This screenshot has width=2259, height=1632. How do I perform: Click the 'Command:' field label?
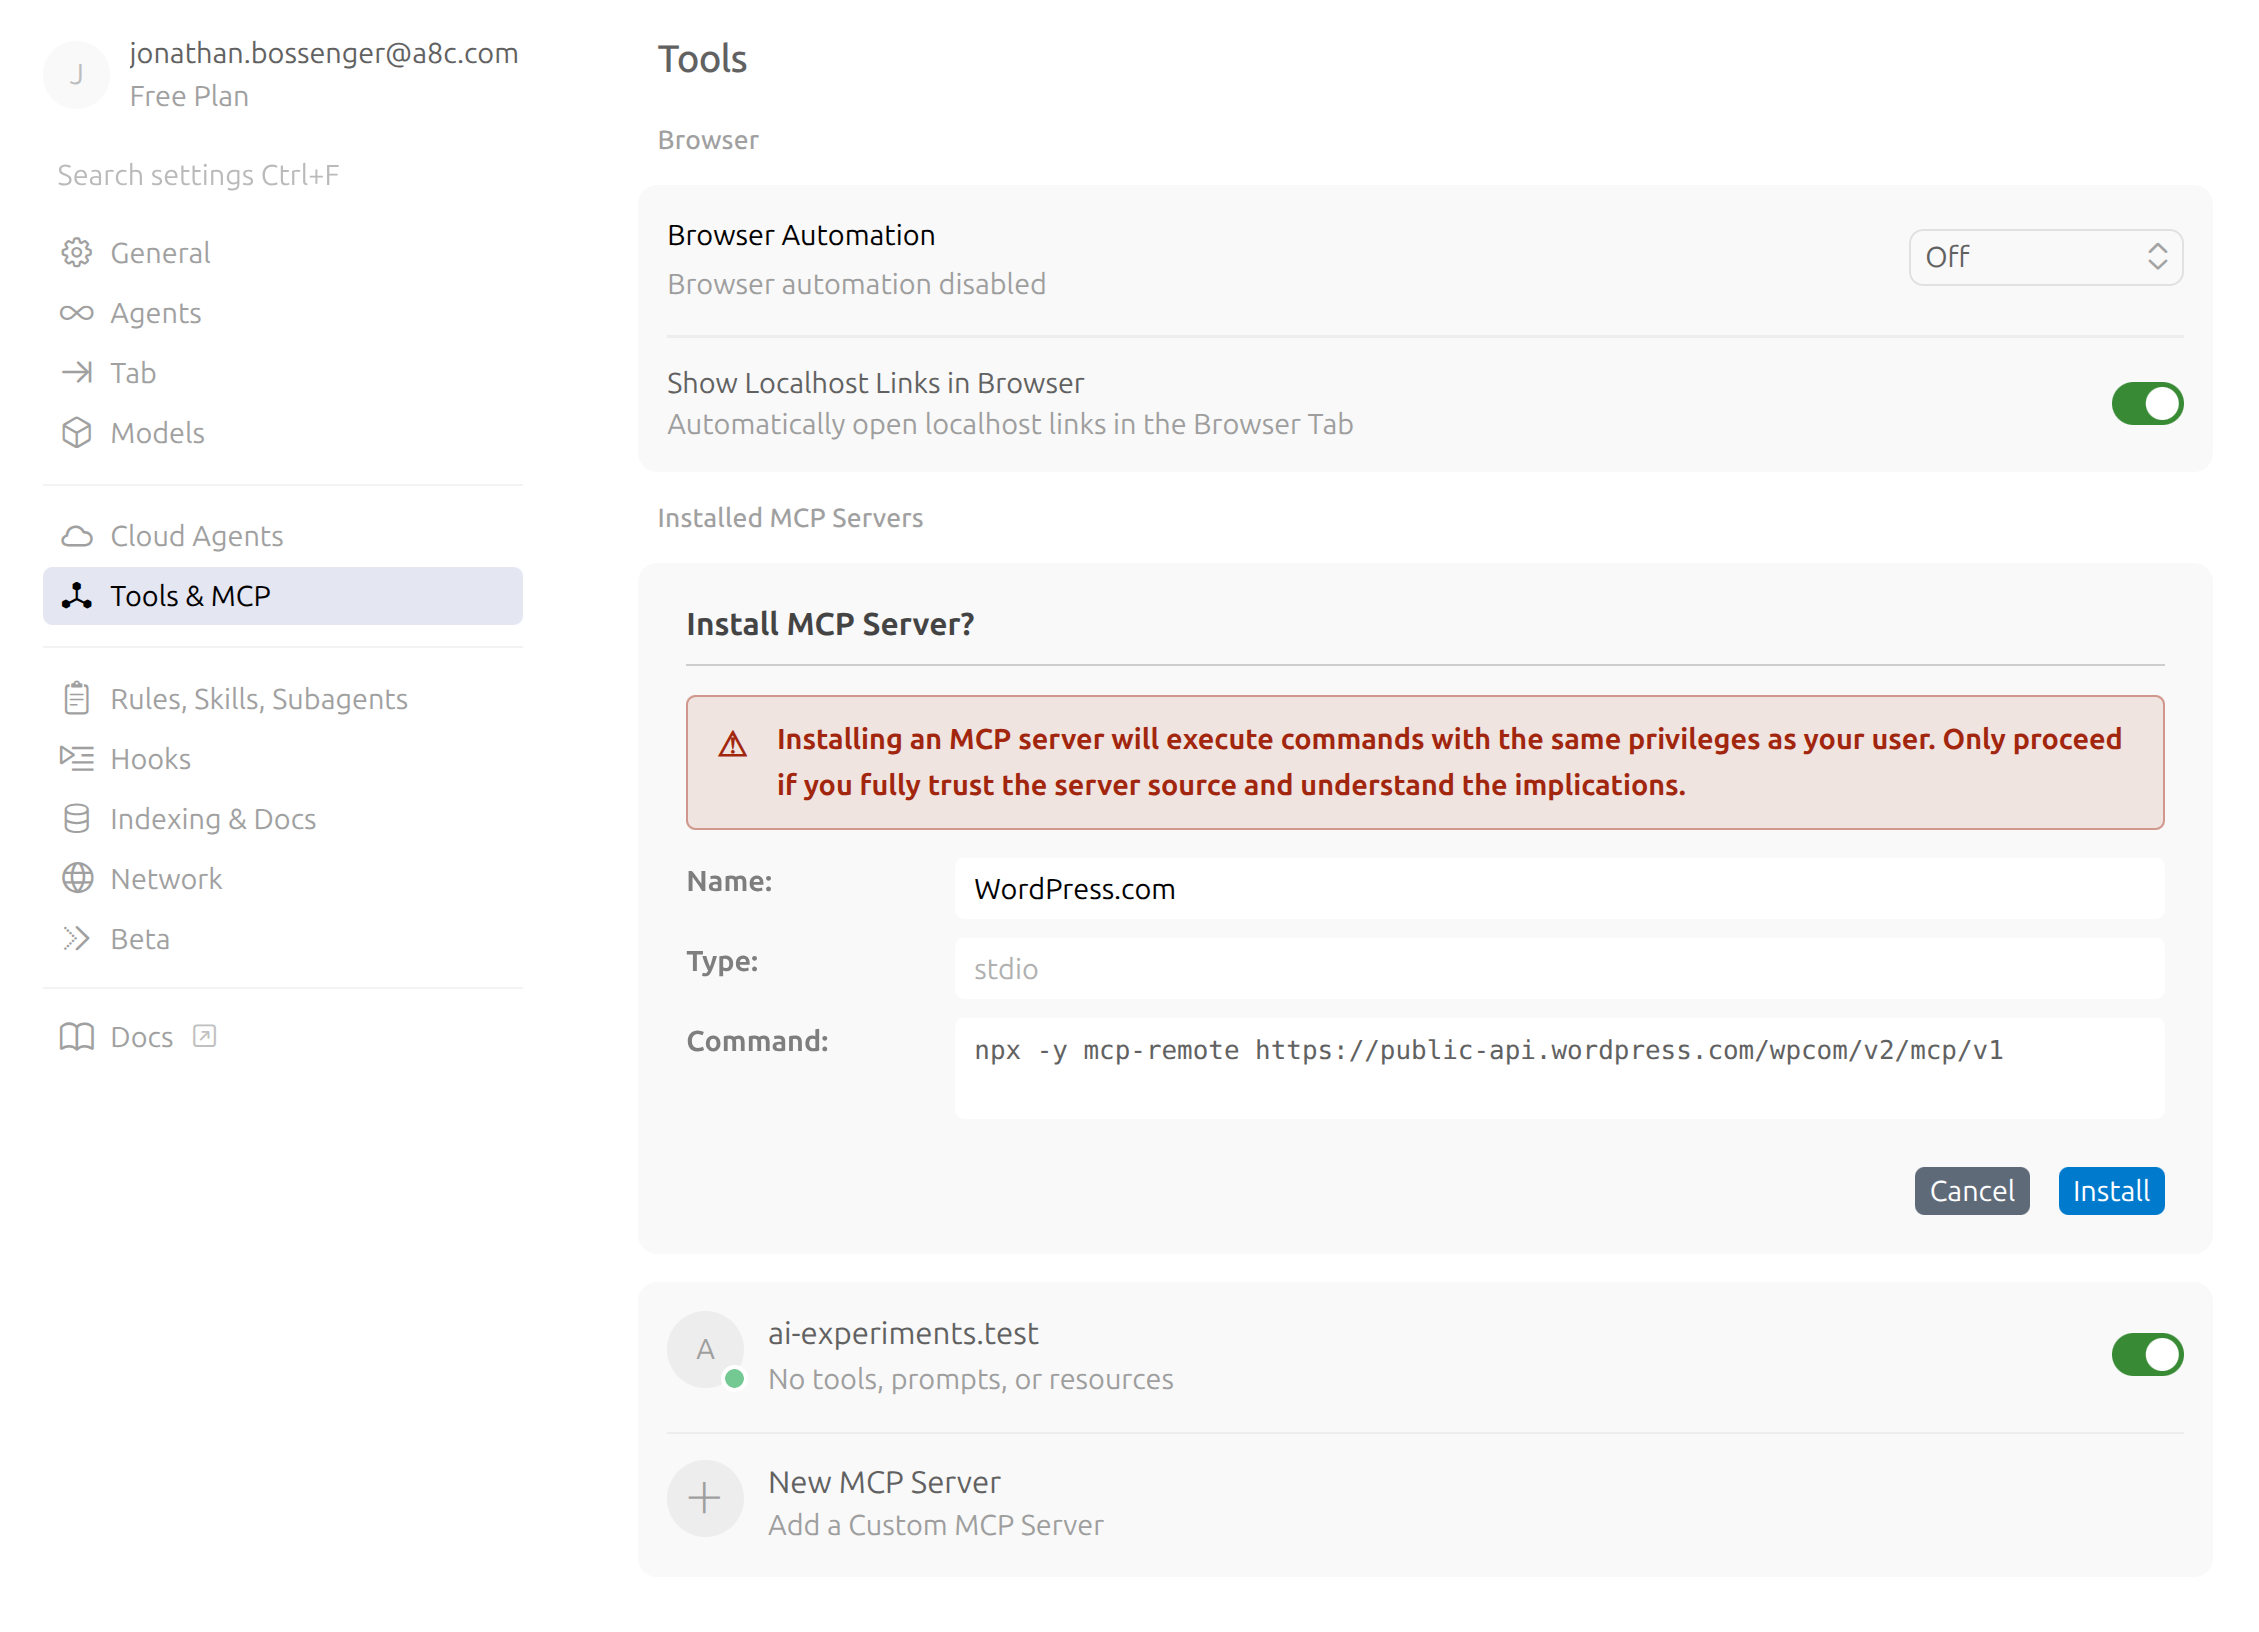757,1041
